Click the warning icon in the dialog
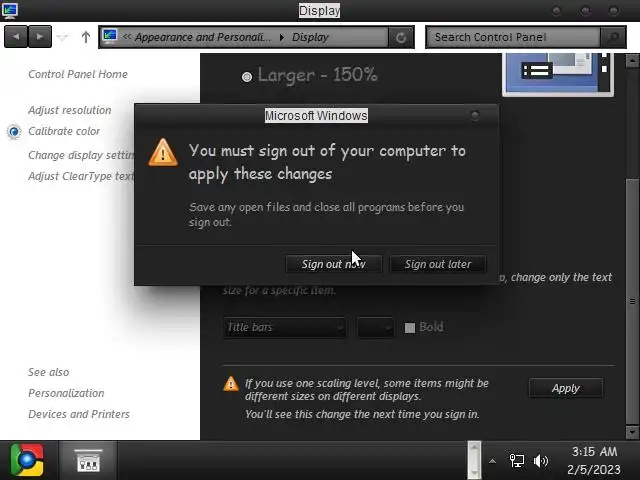Screen dimensions: 640x480 (163, 152)
